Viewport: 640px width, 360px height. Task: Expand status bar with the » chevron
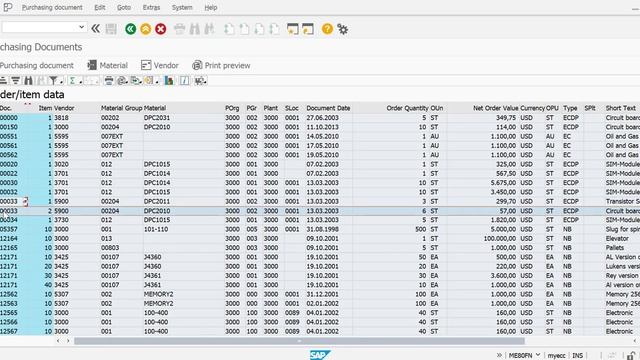pyautogui.click(x=499, y=355)
